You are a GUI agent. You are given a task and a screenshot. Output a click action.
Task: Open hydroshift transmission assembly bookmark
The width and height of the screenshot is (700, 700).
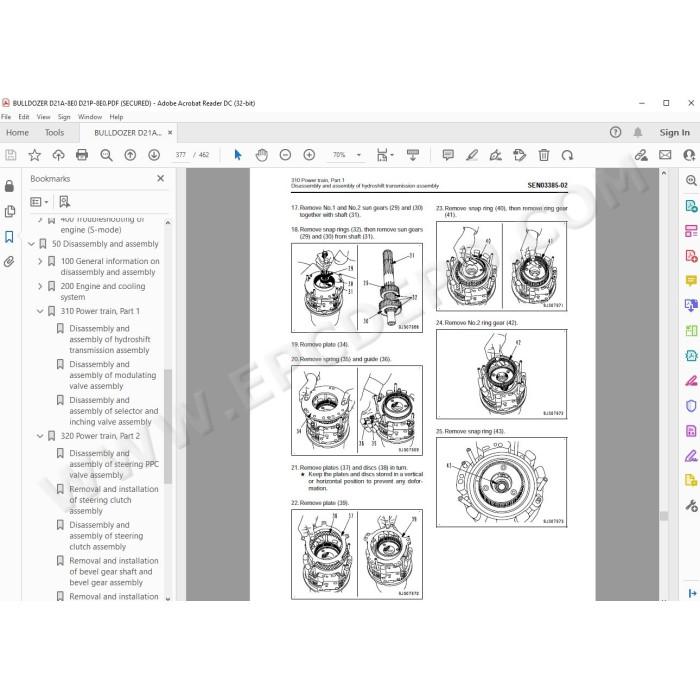109,339
